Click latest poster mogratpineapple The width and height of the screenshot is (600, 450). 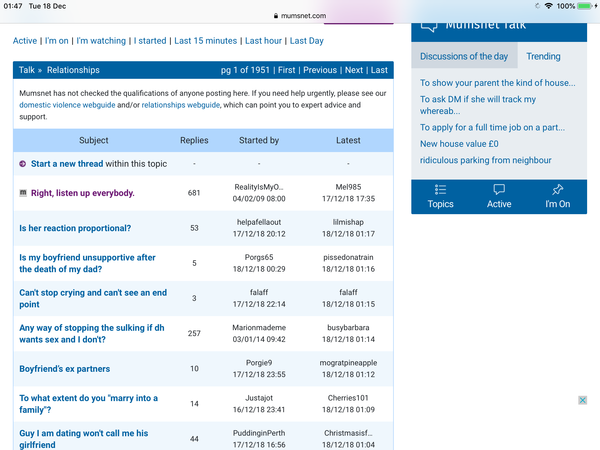(348, 363)
